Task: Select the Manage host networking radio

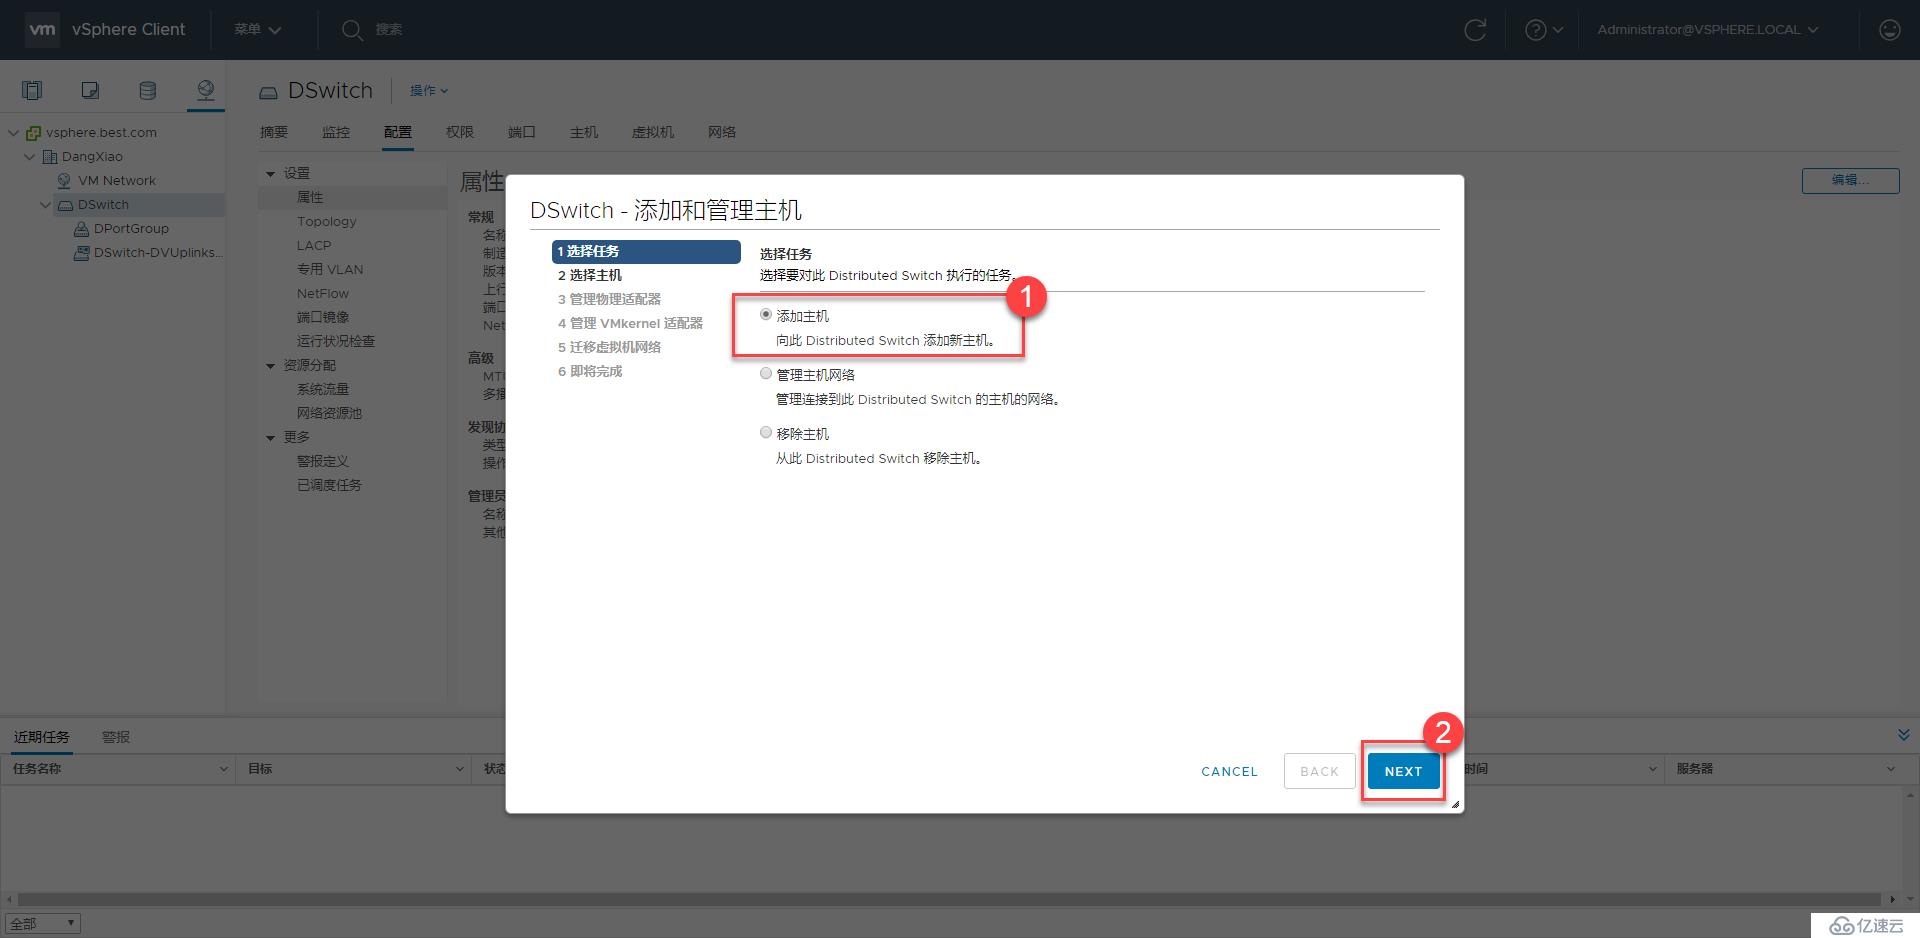Action: pos(766,374)
